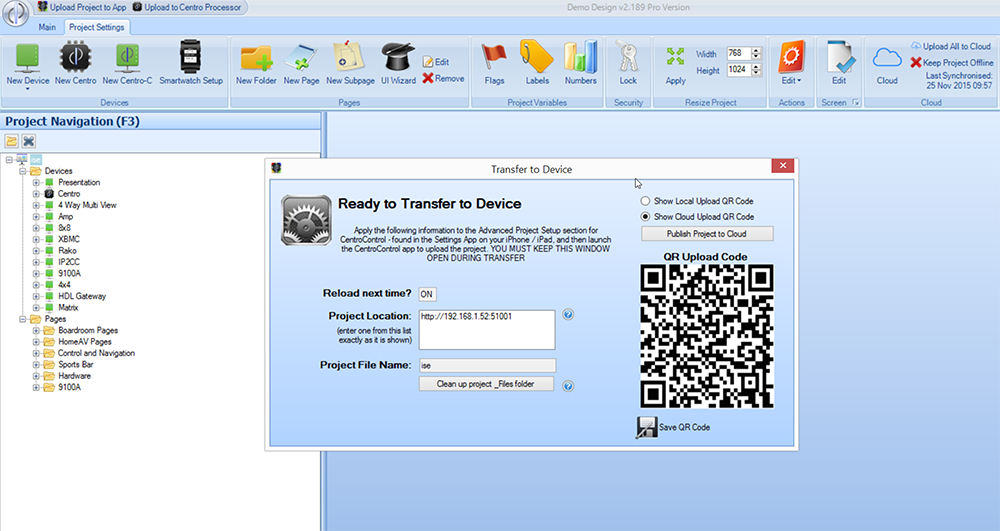Click the help icon beside Clean up button
The width and height of the screenshot is (1000, 531).
tap(568, 386)
